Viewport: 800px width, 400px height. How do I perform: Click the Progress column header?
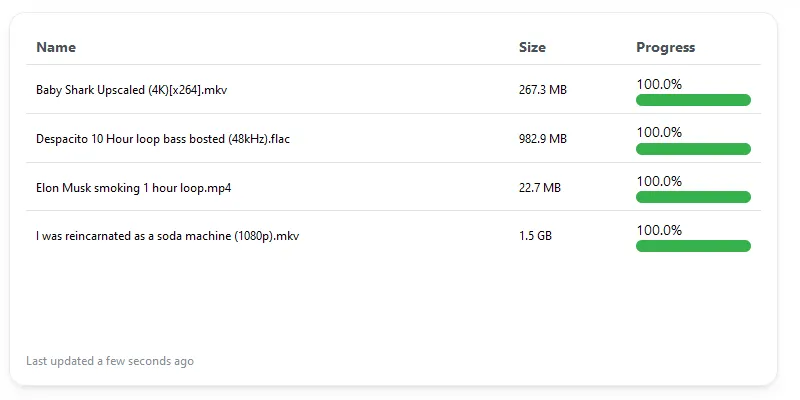click(665, 47)
